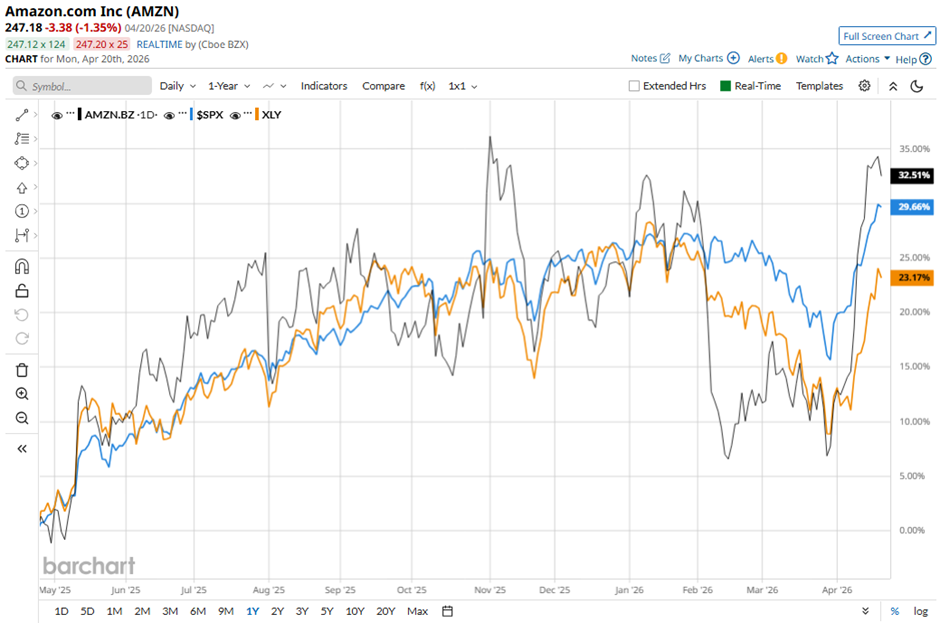The image size is (940, 623).
Task: Select the Max time range
Action: (x=417, y=611)
